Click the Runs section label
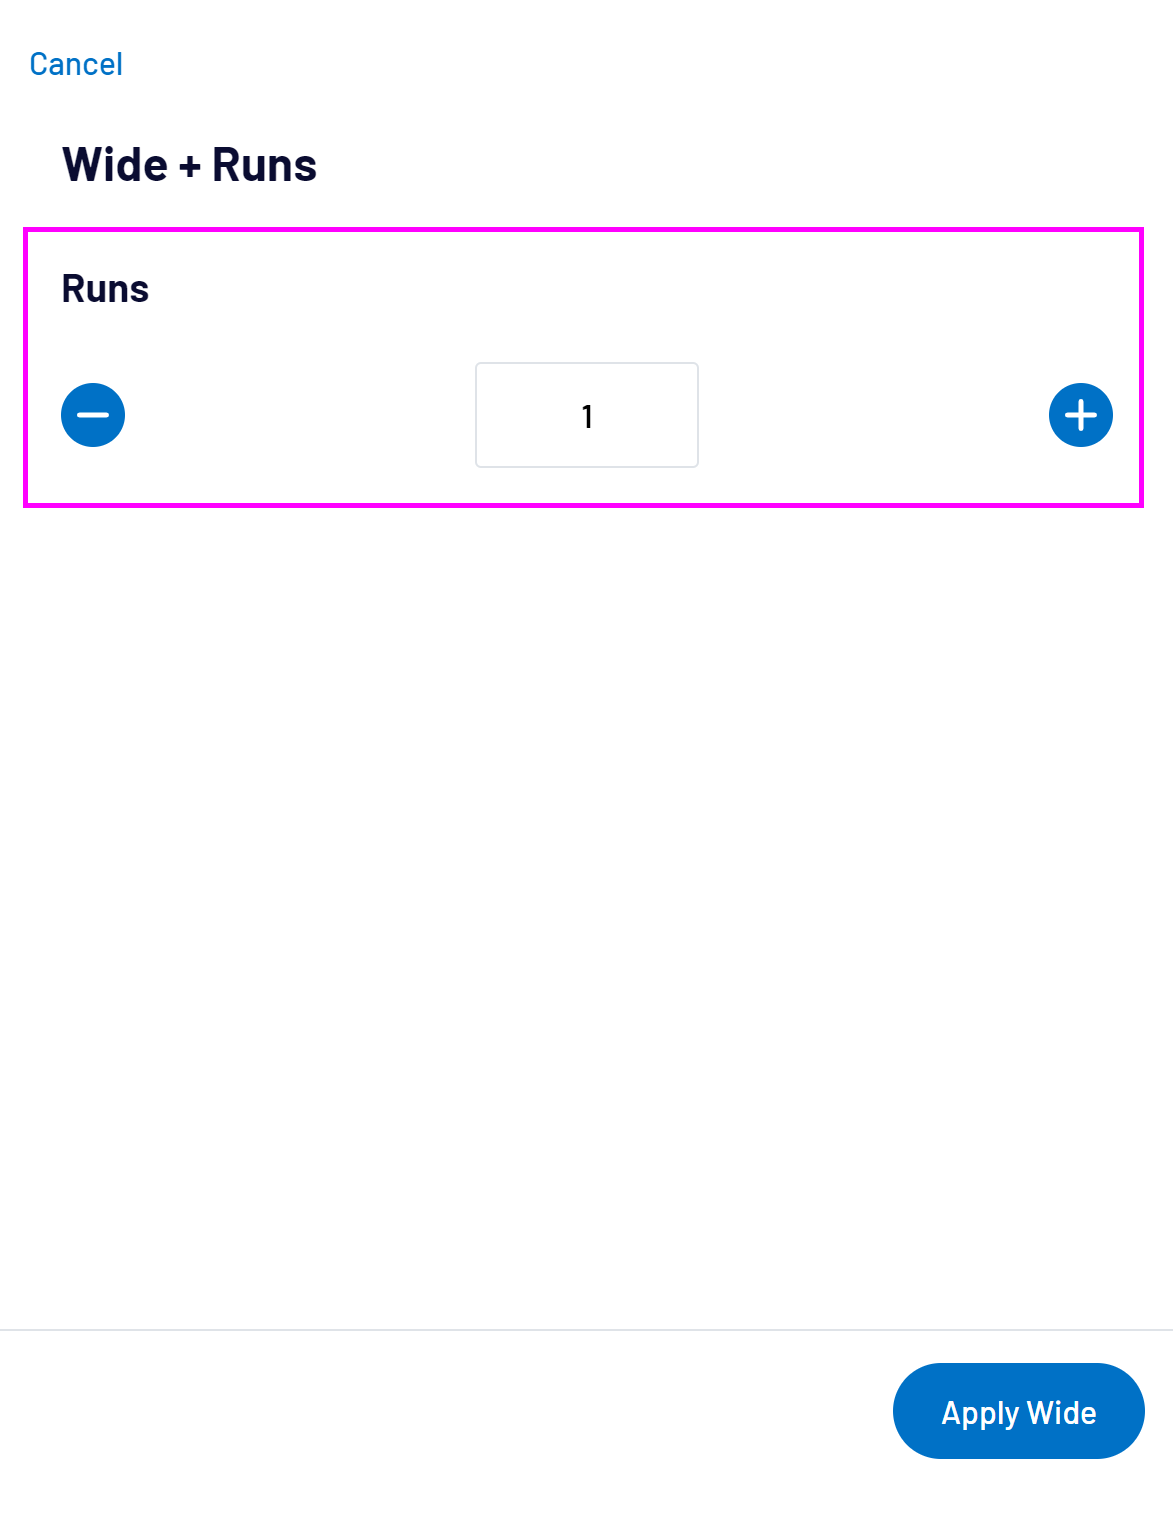The image size is (1173, 1520). pos(105,289)
